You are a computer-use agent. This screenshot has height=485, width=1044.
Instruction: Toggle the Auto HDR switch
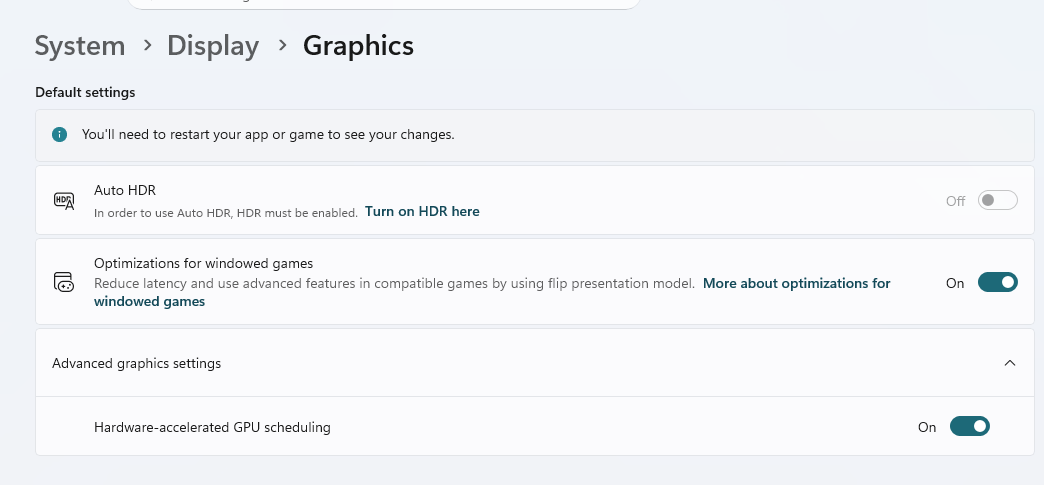pyautogui.click(x=997, y=200)
